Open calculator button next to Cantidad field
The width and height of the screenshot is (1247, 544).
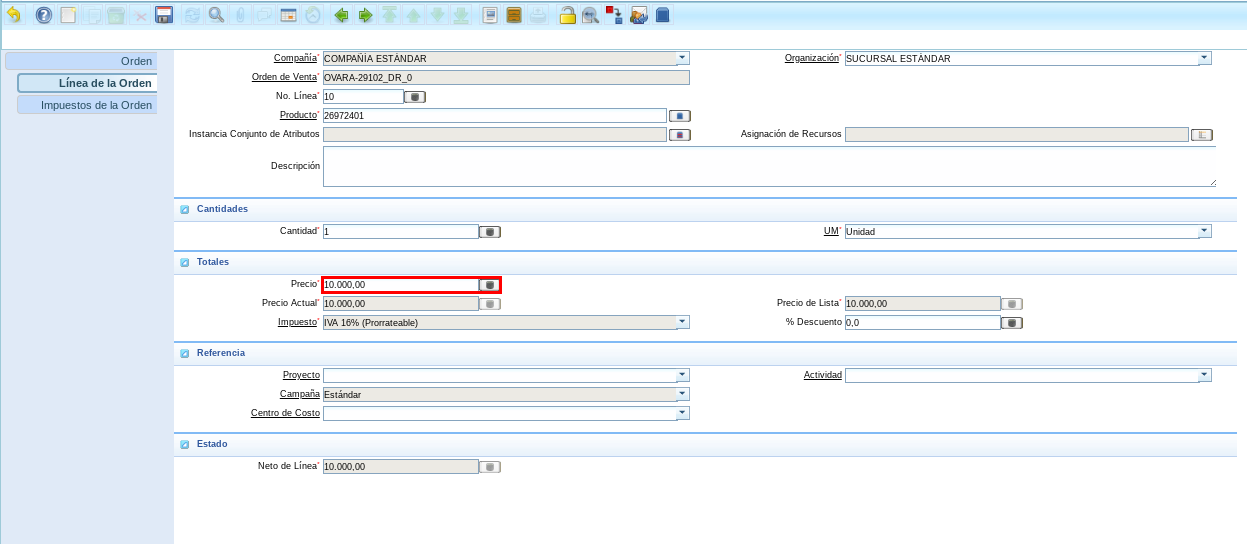coord(490,232)
